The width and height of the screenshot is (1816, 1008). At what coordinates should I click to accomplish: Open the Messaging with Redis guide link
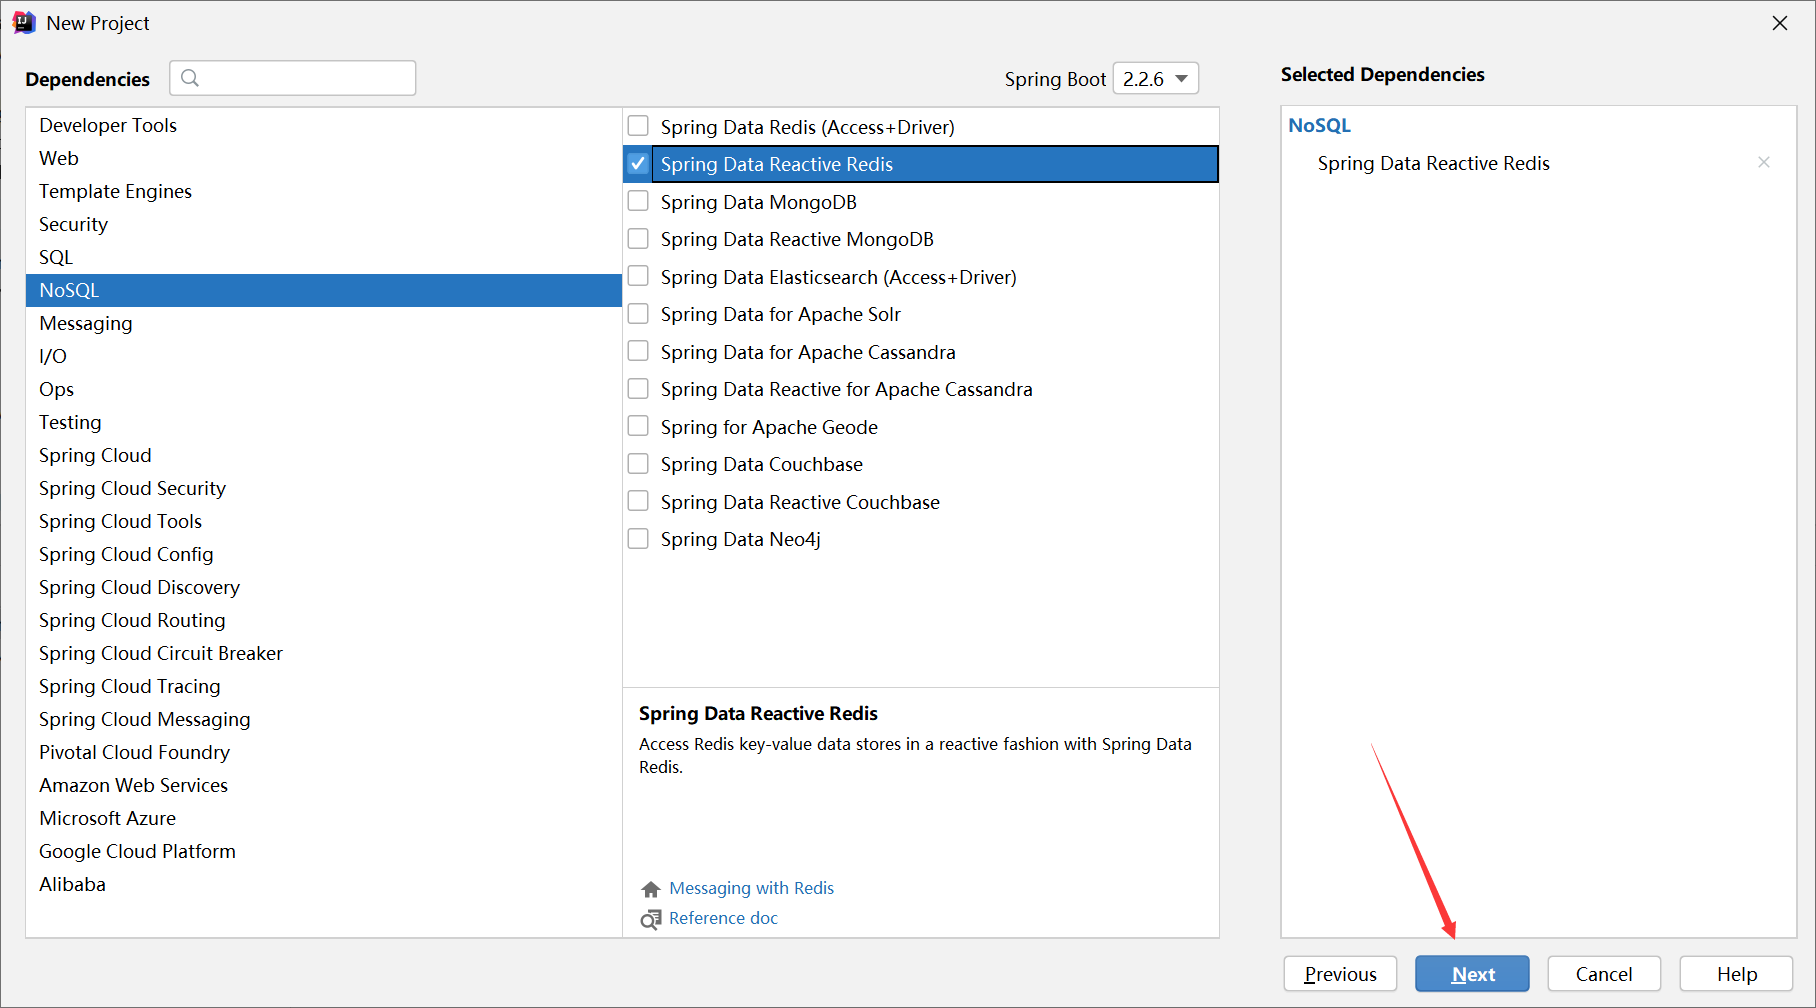click(751, 888)
